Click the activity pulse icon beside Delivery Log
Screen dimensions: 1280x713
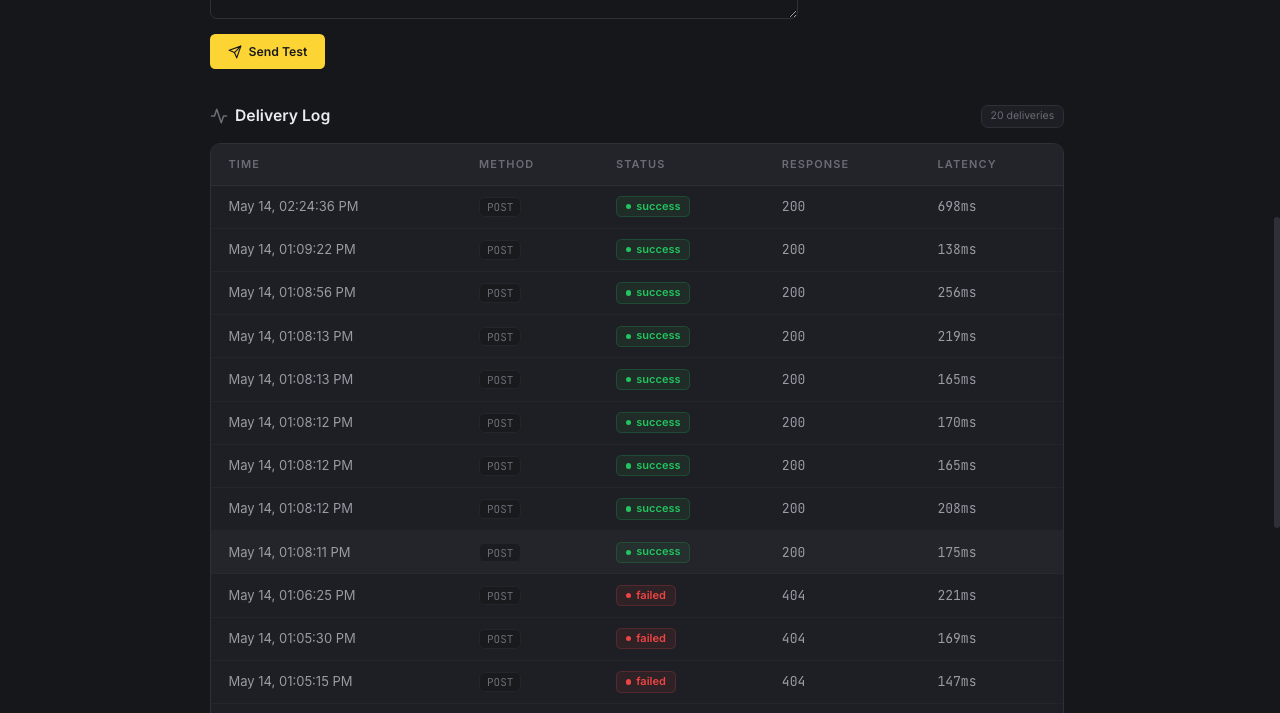tap(219, 116)
